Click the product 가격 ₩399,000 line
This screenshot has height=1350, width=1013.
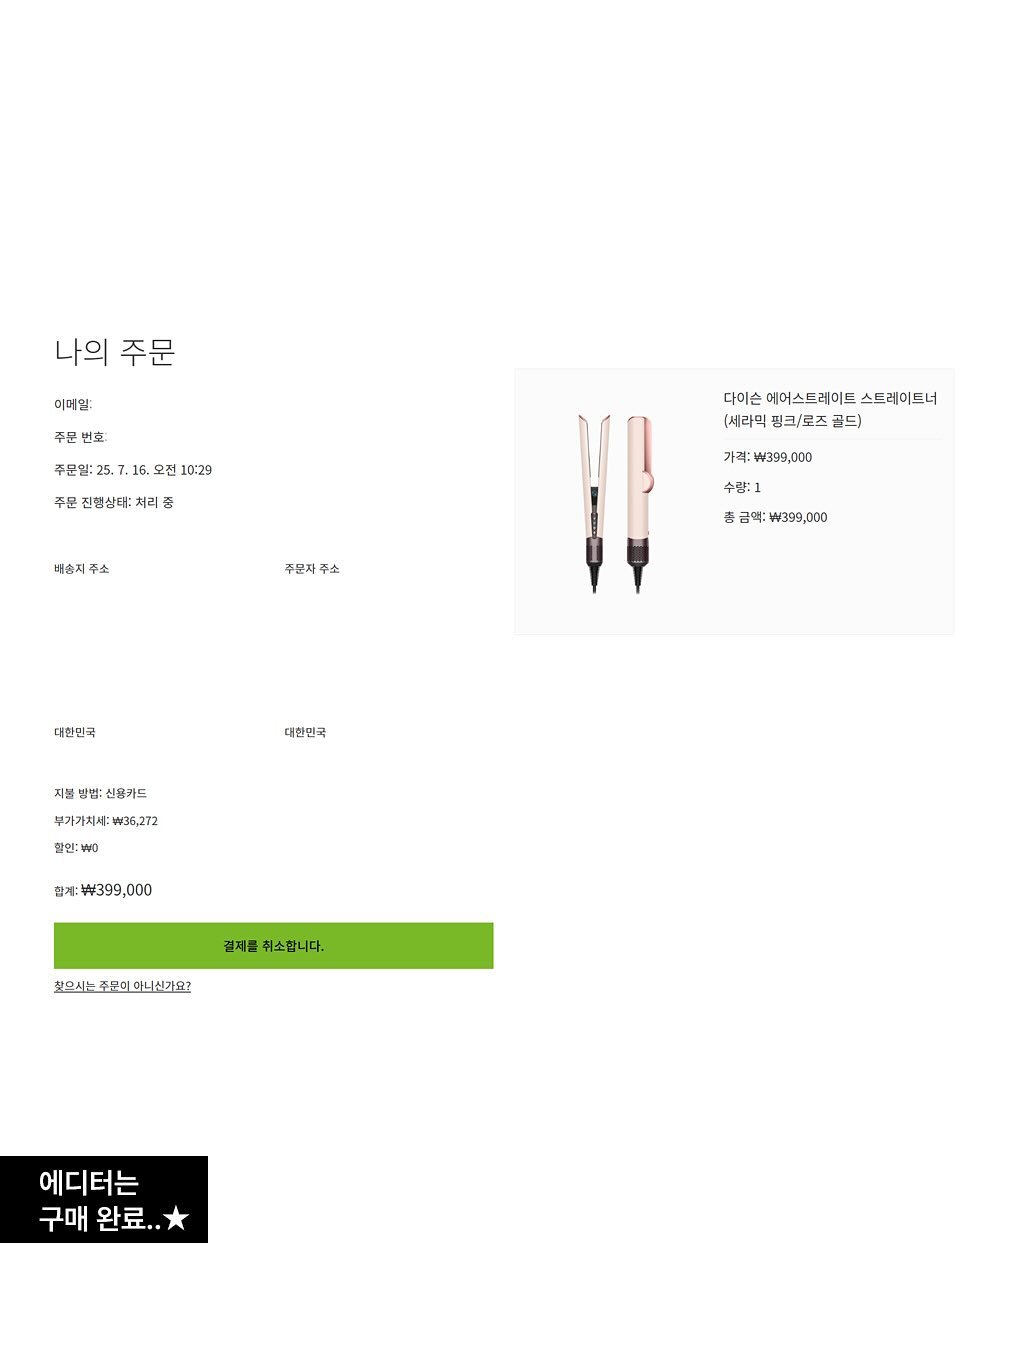click(x=768, y=457)
